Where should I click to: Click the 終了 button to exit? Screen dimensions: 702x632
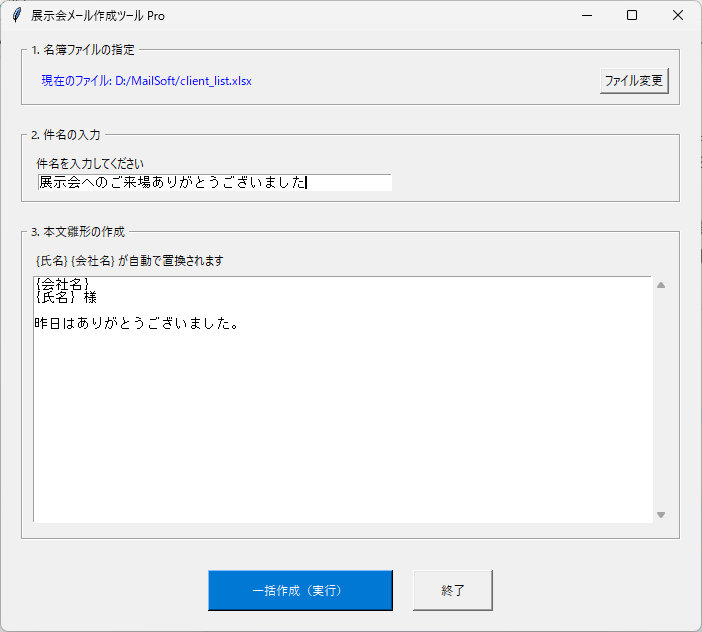tap(453, 590)
